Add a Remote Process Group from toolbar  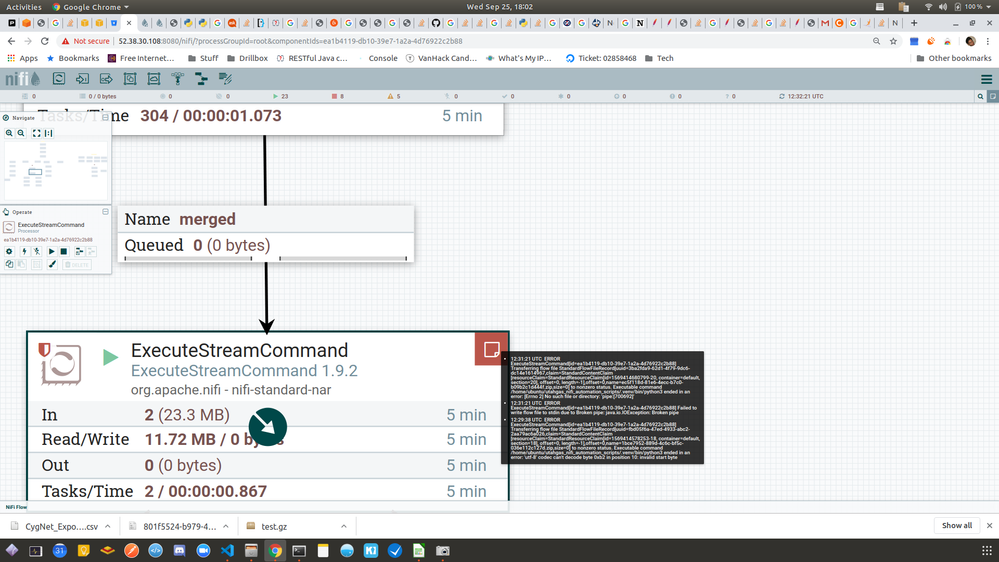point(154,78)
